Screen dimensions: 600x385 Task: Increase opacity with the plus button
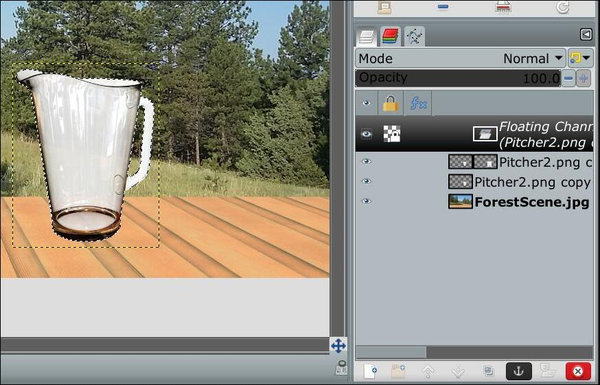pos(584,78)
